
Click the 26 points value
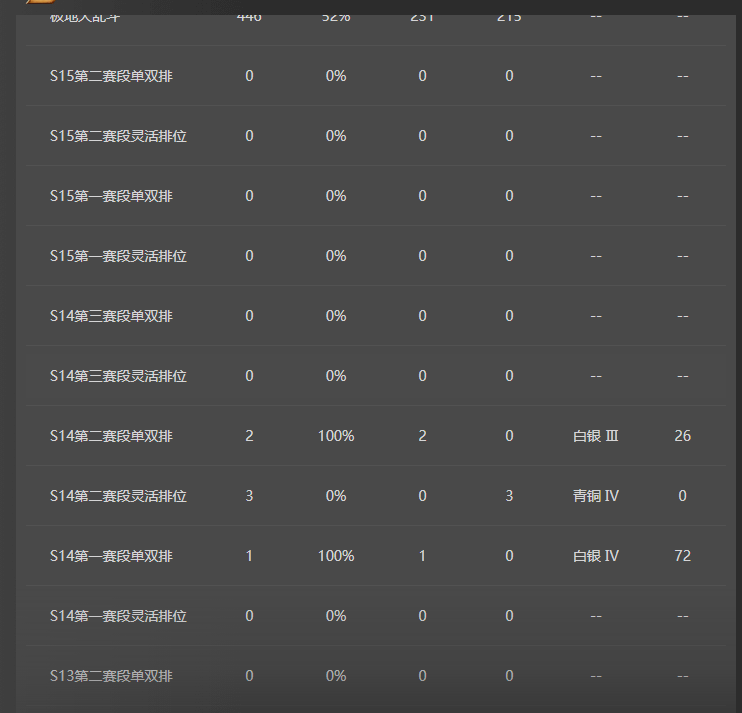click(682, 436)
